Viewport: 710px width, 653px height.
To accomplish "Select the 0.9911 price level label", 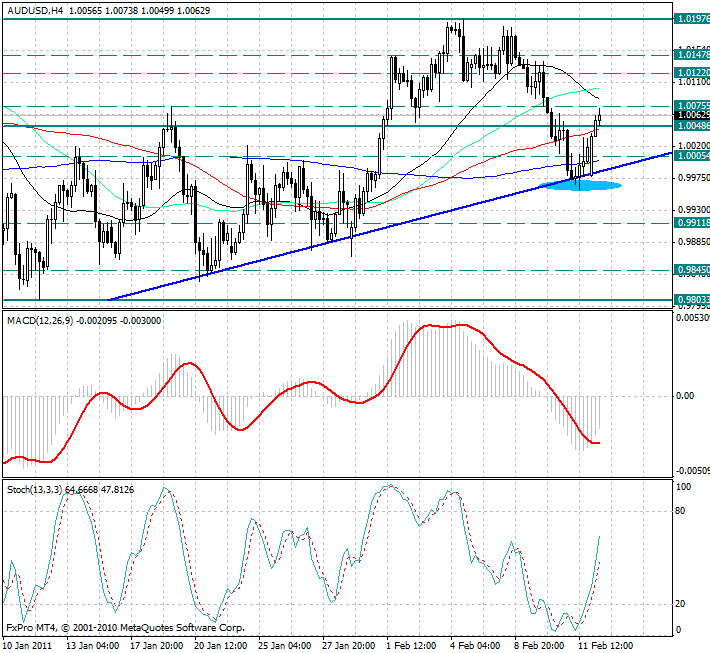I will pyautogui.click(x=692, y=223).
